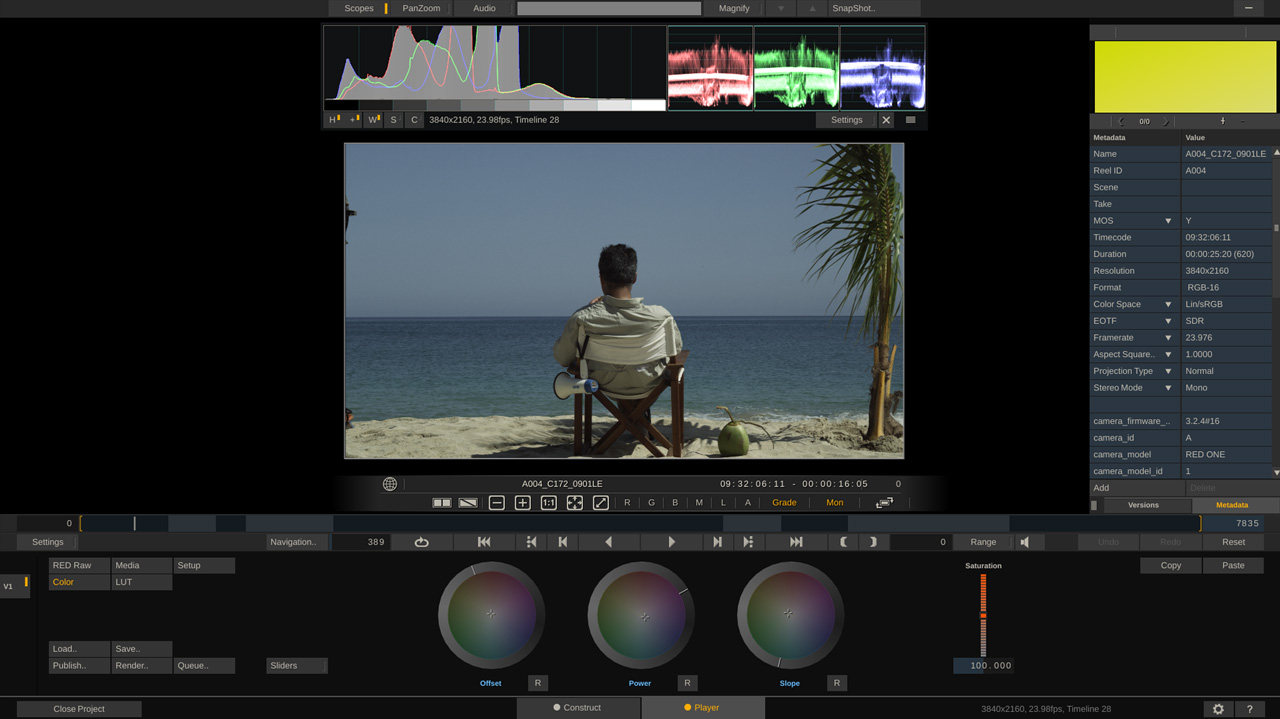Enable loop playback in the transport bar
Viewport: 1280px width, 719px height.
pos(421,541)
